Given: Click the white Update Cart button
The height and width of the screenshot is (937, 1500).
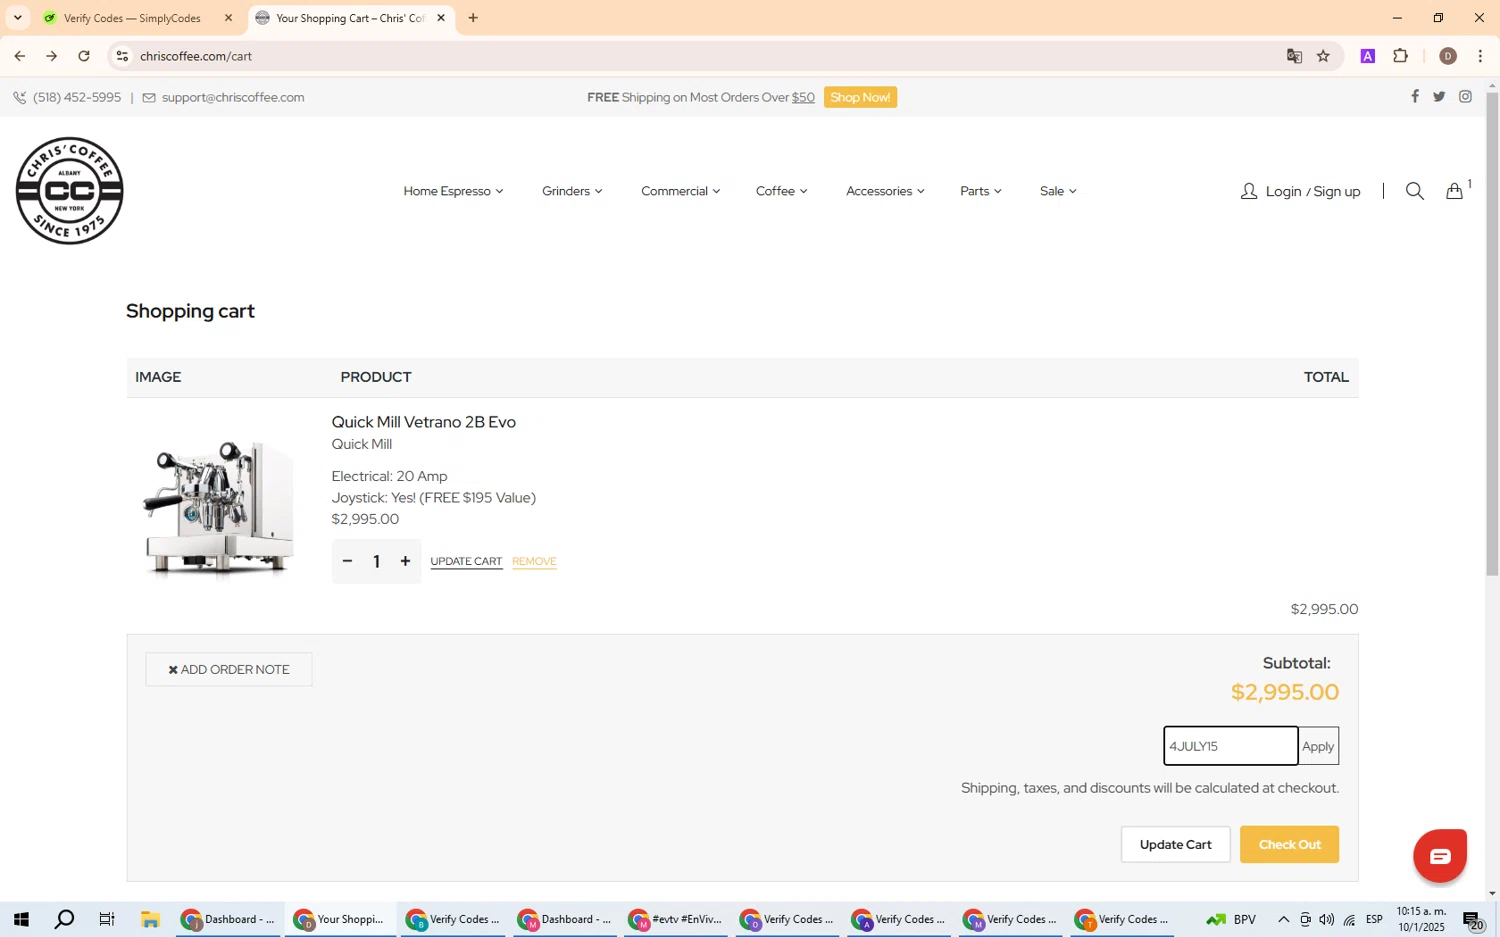Looking at the screenshot, I should [x=1175, y=845].
